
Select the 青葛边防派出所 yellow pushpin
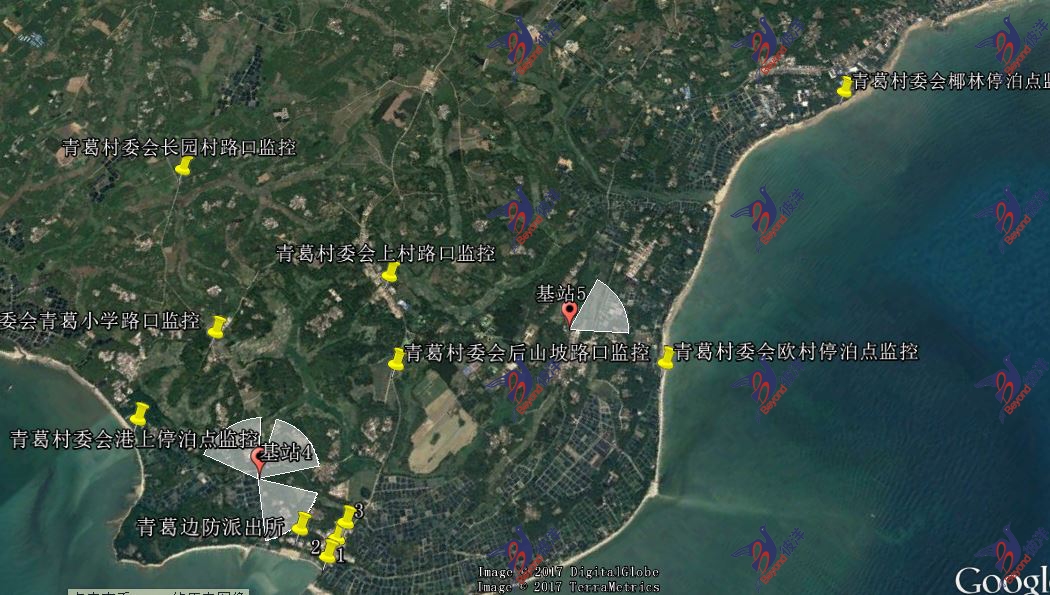[304, 522]
